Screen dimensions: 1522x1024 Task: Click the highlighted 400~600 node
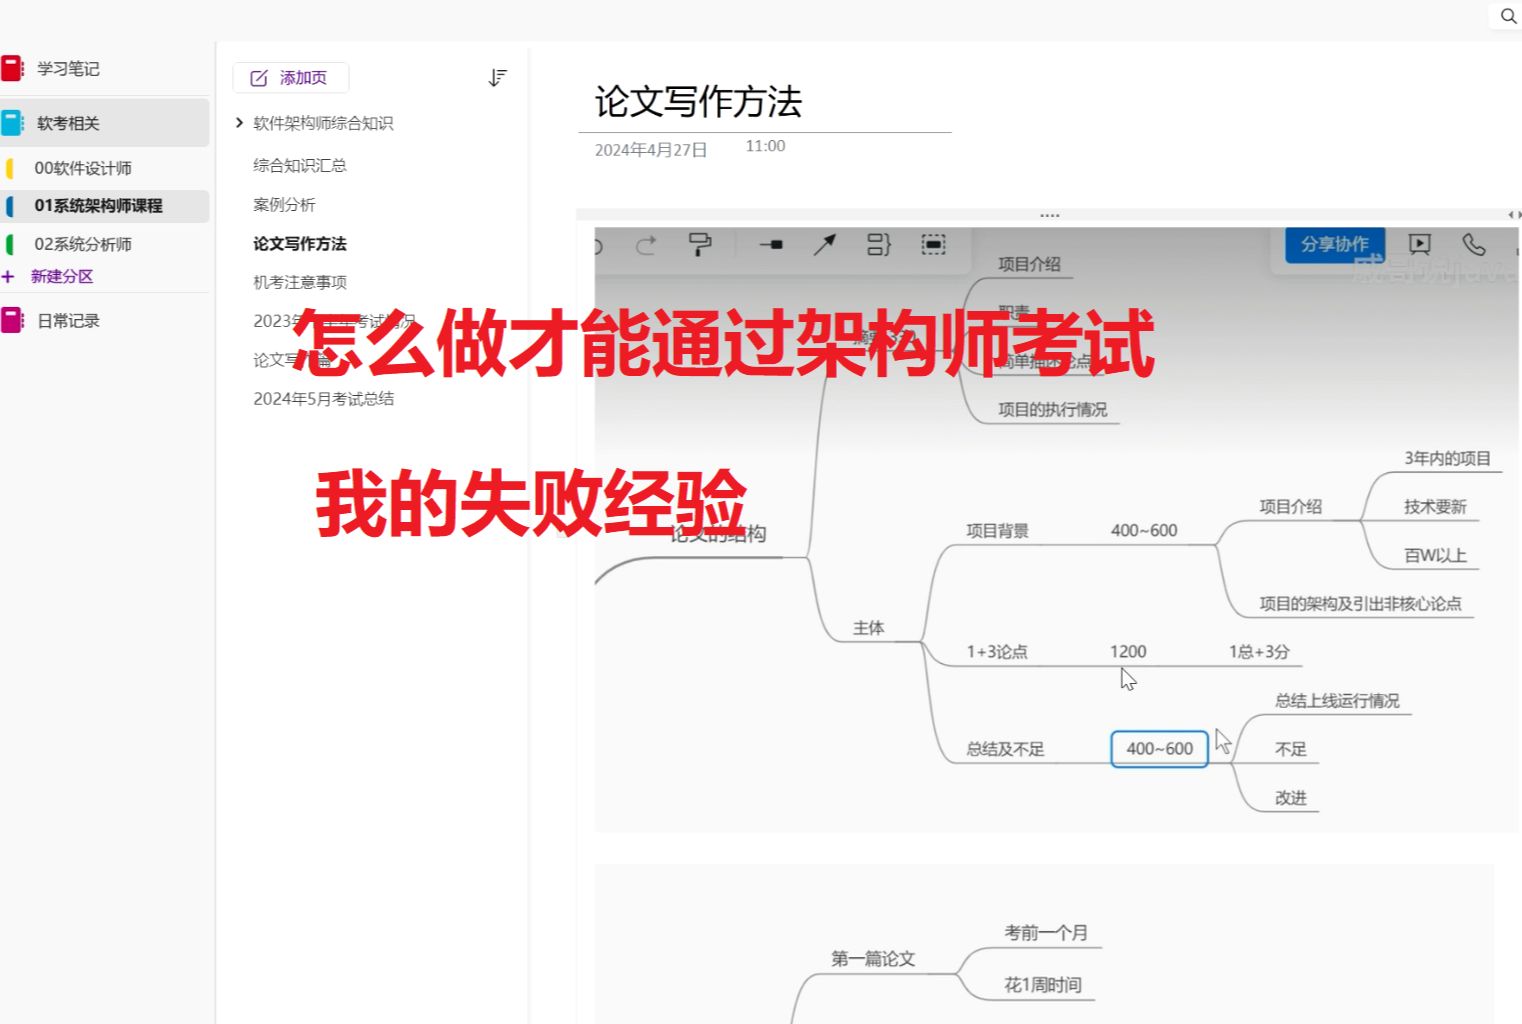[1159, 749]
